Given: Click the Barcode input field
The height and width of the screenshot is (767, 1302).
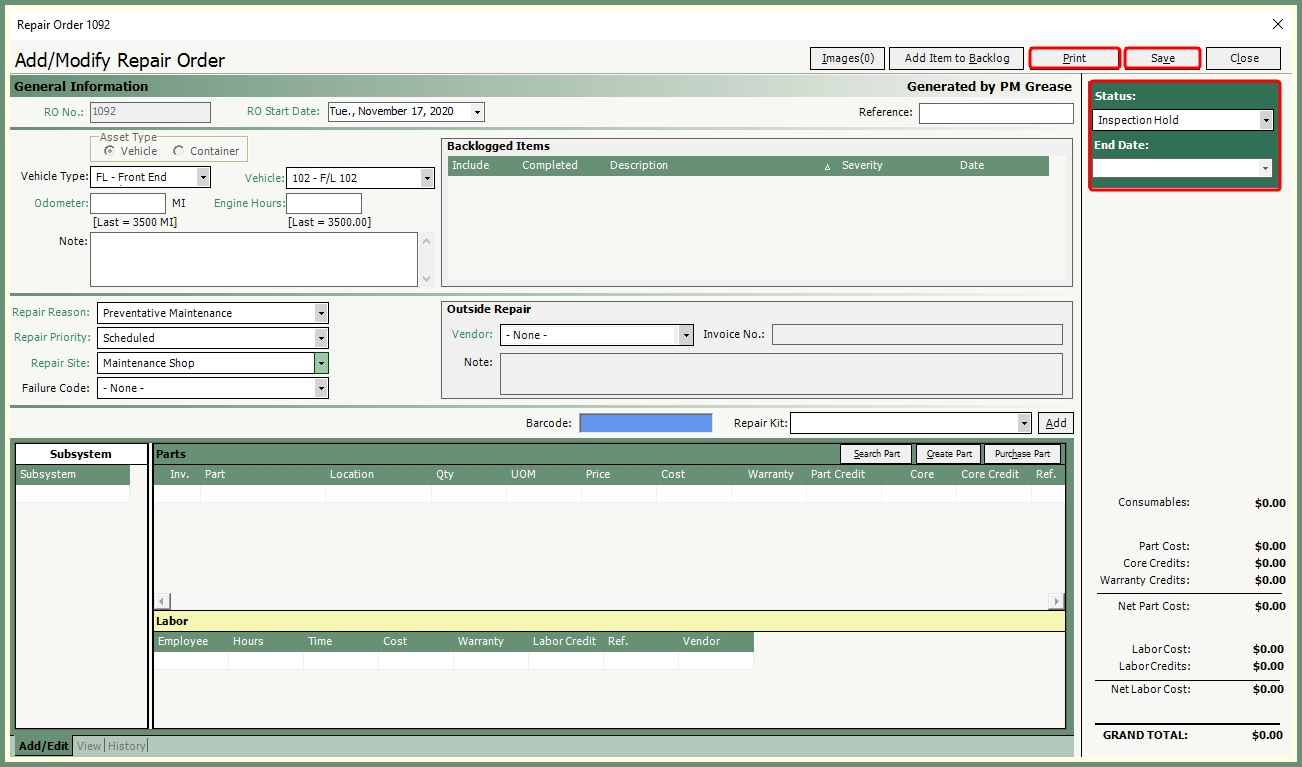Looking at the screenshot, I should [x=646, y=423].
